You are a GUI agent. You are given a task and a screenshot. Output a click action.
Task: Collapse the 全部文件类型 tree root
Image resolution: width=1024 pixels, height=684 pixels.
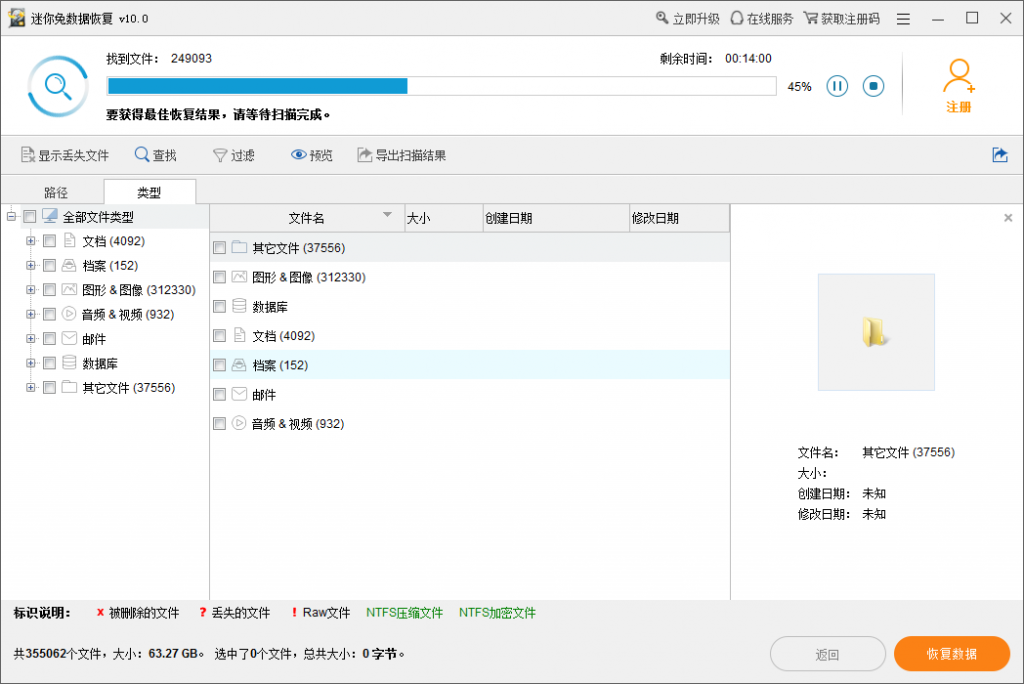[x=11, y=216]
